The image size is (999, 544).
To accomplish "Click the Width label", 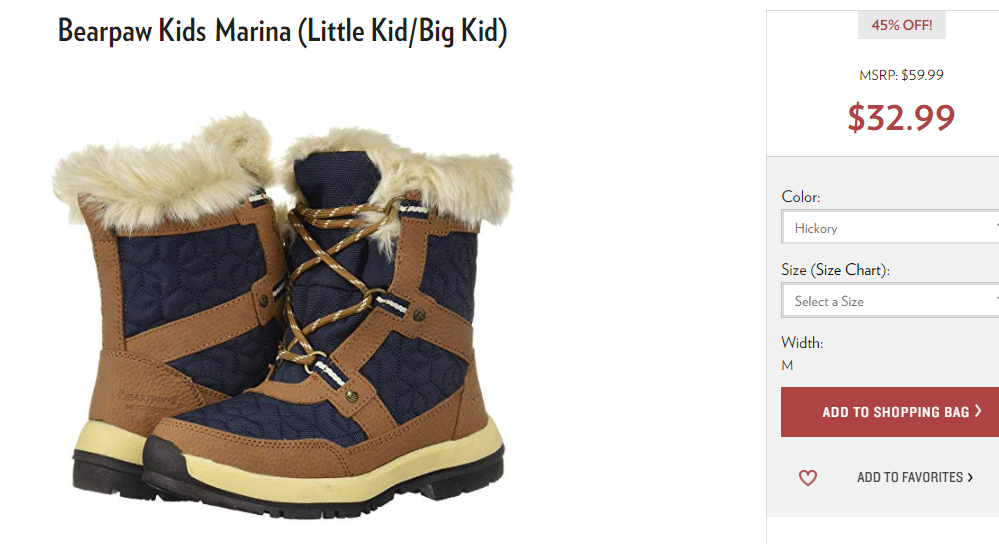I will tap(802, 343).
